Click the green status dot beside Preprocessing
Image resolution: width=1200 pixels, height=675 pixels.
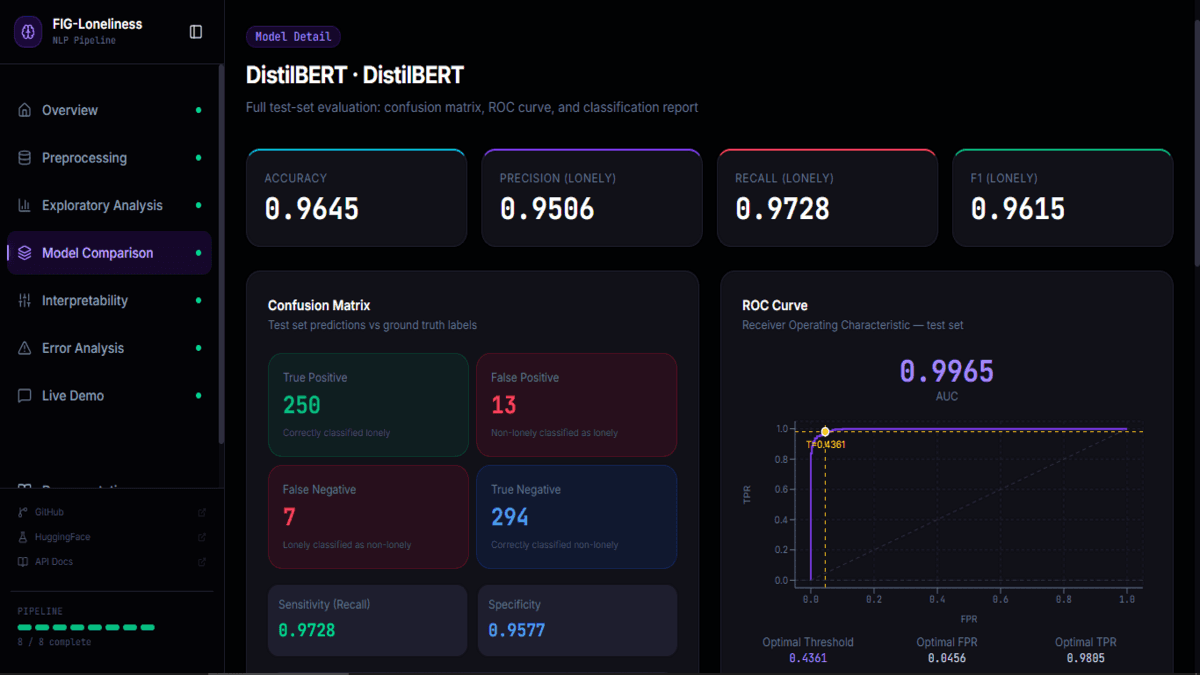point(199,158)
